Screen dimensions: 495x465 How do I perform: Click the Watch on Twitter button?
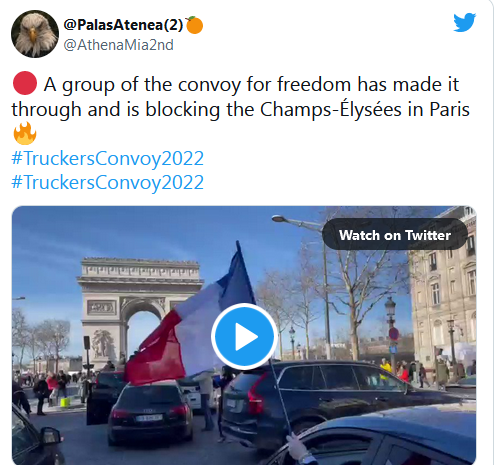coord(395,235)
